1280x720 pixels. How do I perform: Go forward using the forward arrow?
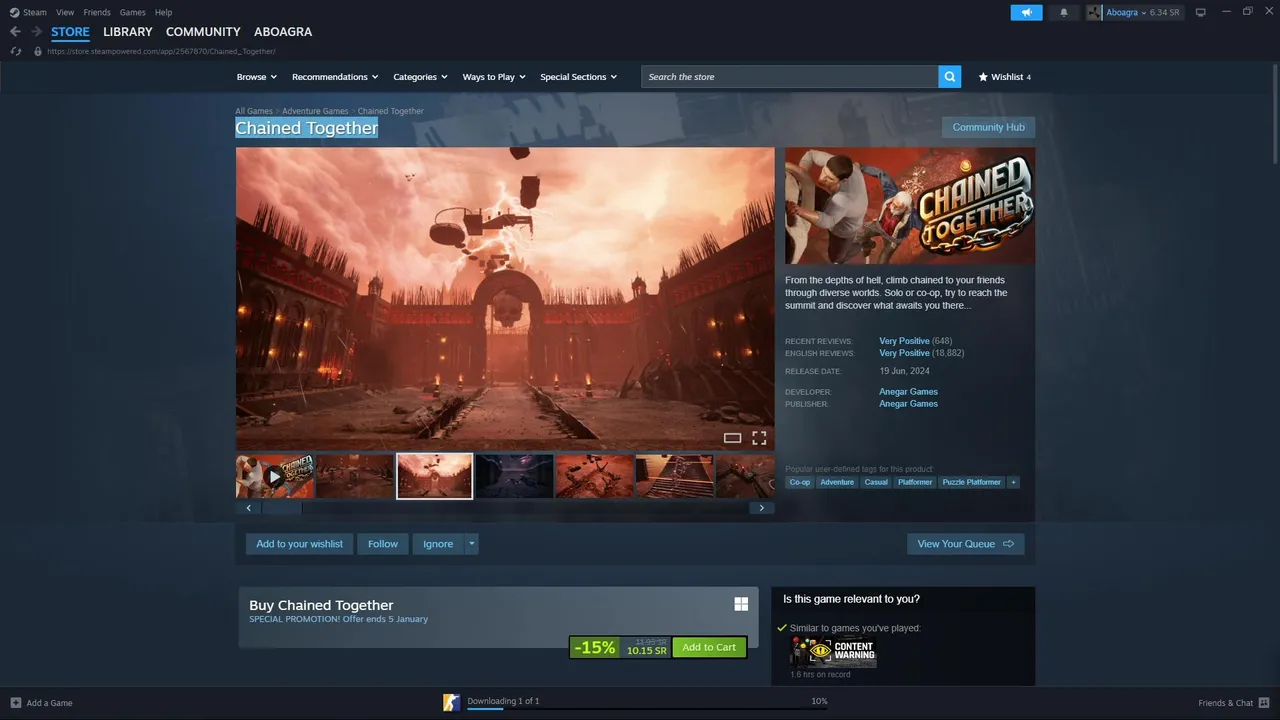click(x=36, y=32)
